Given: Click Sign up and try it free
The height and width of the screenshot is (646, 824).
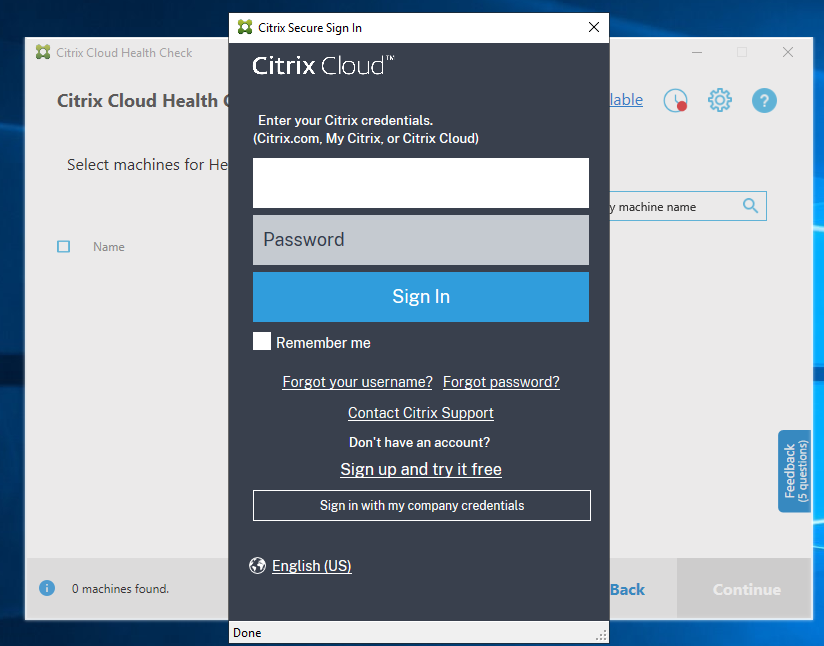Looking at the screenshot, I should tap(421, 469).
